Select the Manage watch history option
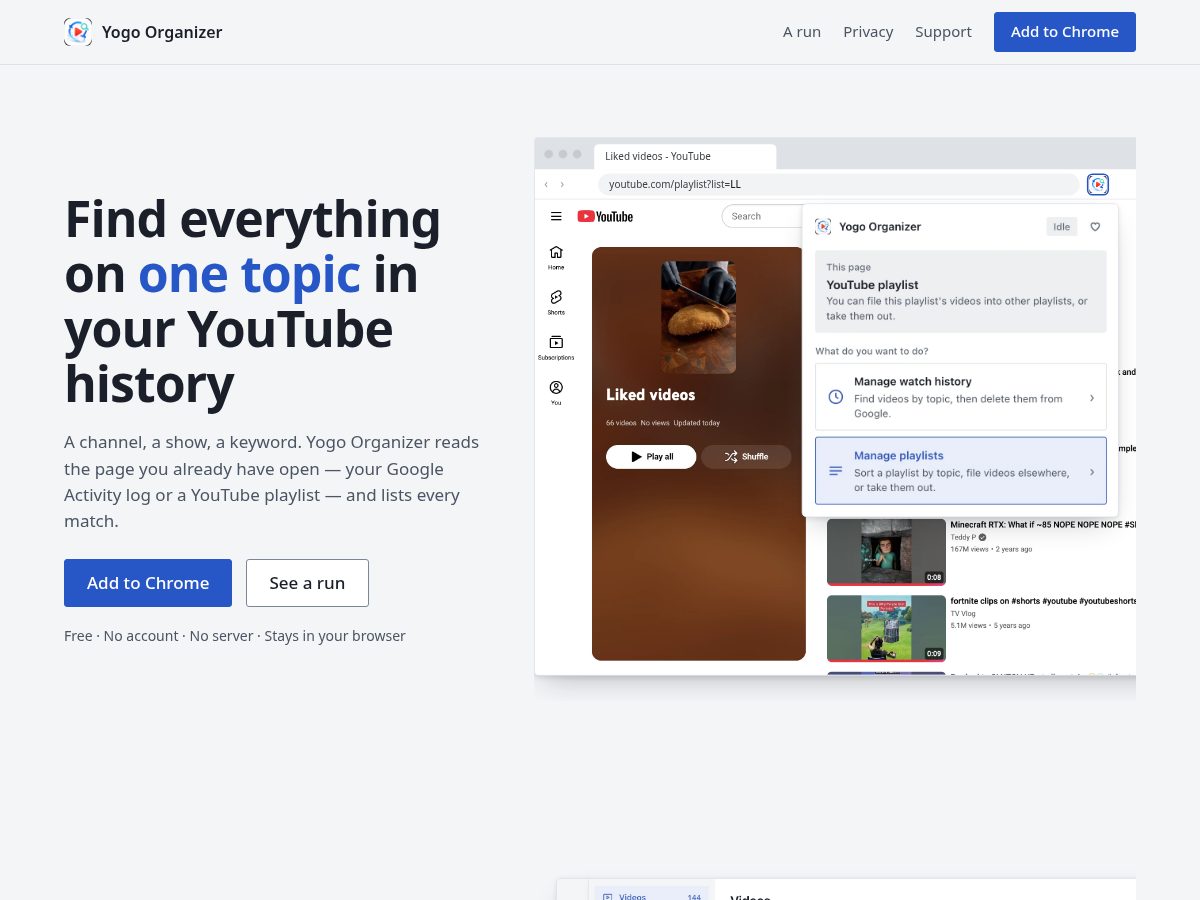This screenshot has height=900, width=1200. [961, 397]
